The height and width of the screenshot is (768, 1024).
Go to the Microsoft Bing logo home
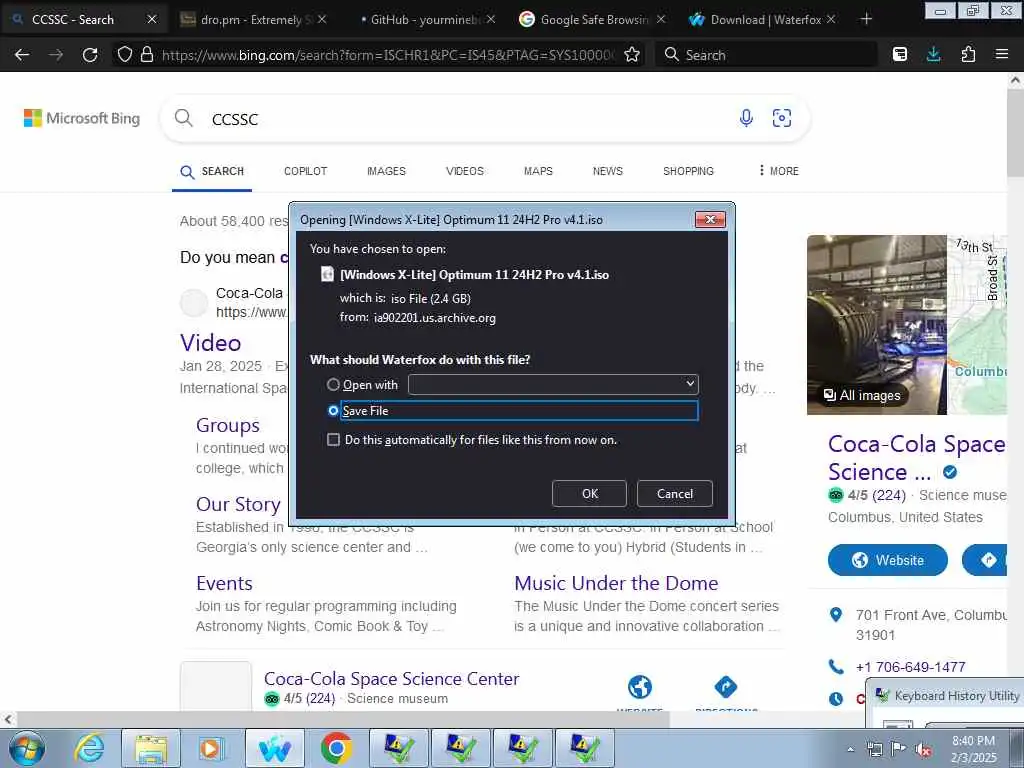click(x=82, y=118)
